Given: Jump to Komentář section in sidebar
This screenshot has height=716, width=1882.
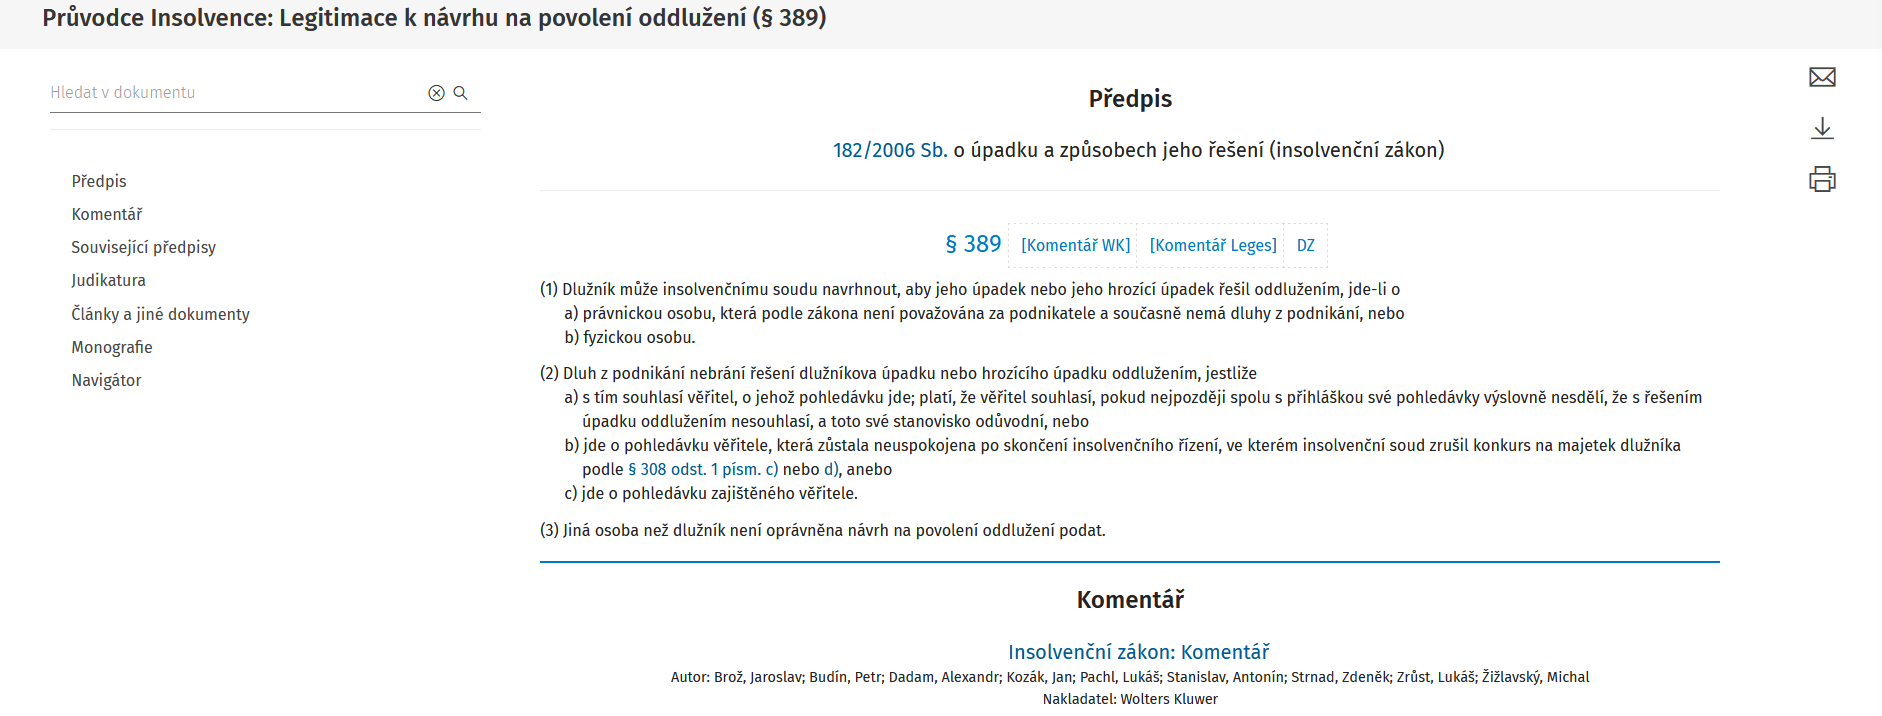Looking at the screenshot, I should click(107, 214).
